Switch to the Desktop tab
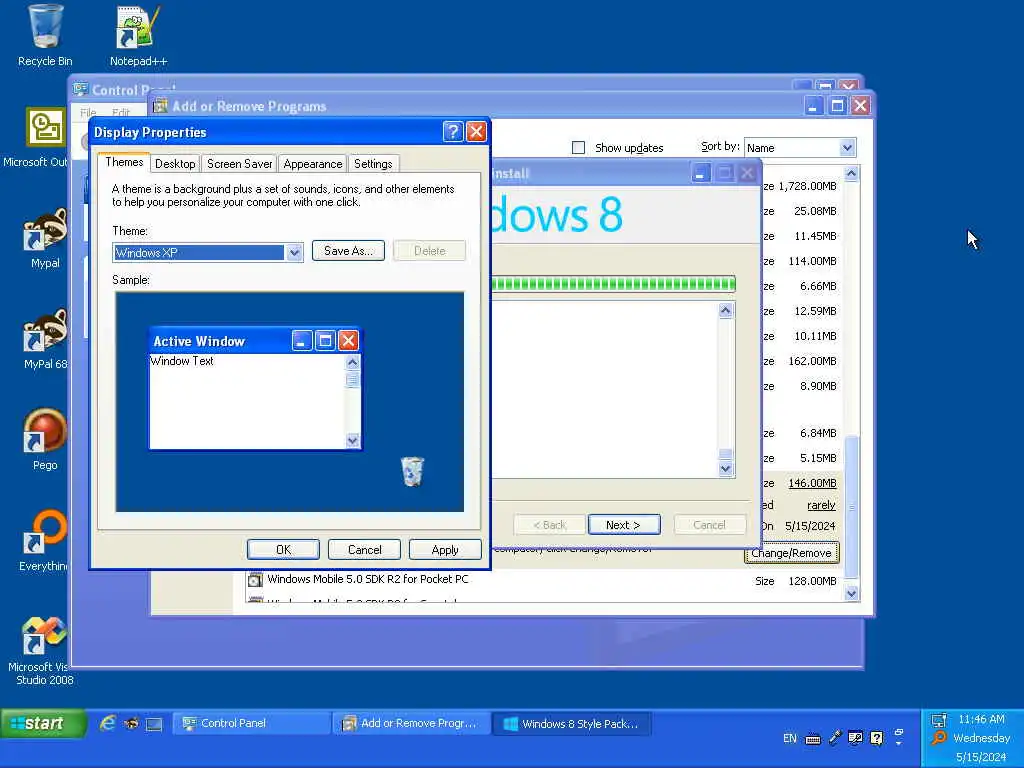Viewport: 1024px width, 768px height. point(175,164)
